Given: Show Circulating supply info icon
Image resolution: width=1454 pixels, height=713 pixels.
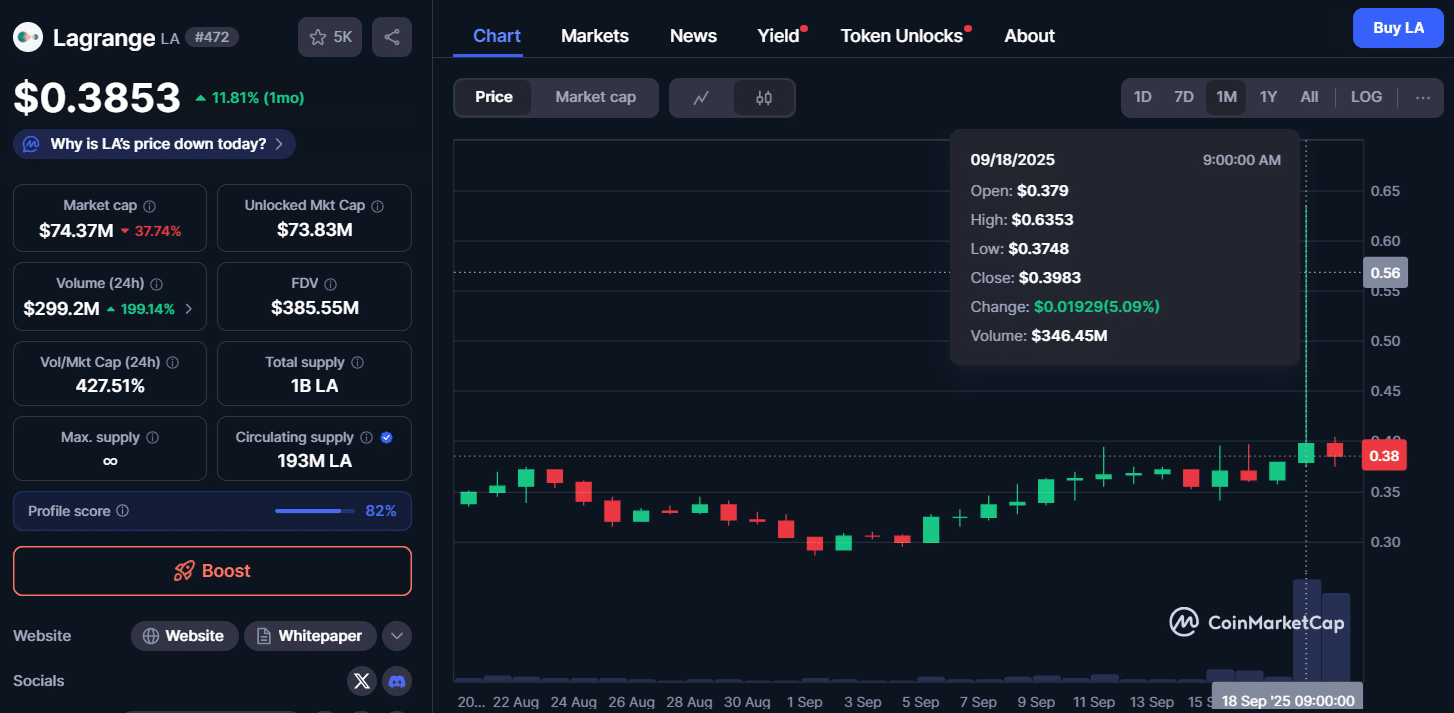Looking at the screenshot, I should tap(367, 438).
